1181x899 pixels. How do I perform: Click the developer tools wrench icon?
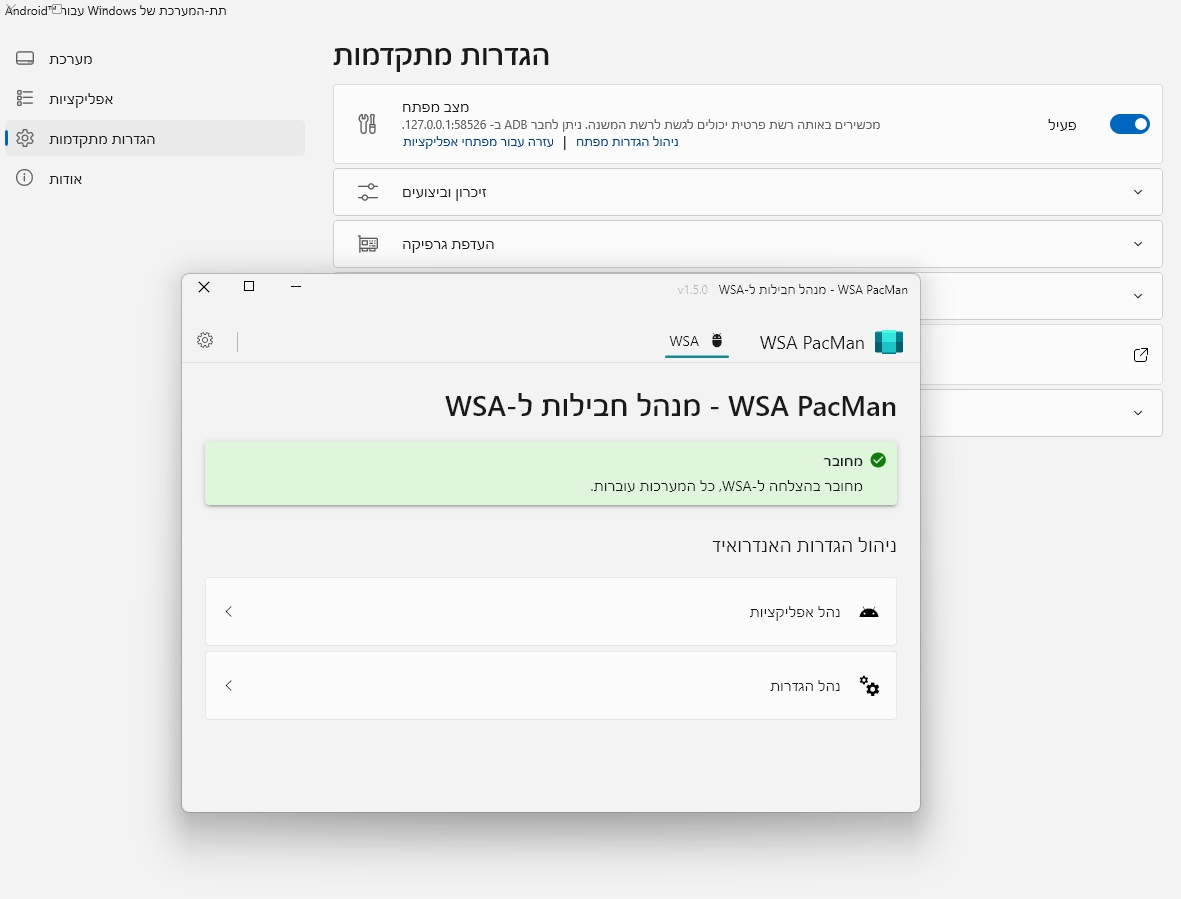click(x=367, y=124)
